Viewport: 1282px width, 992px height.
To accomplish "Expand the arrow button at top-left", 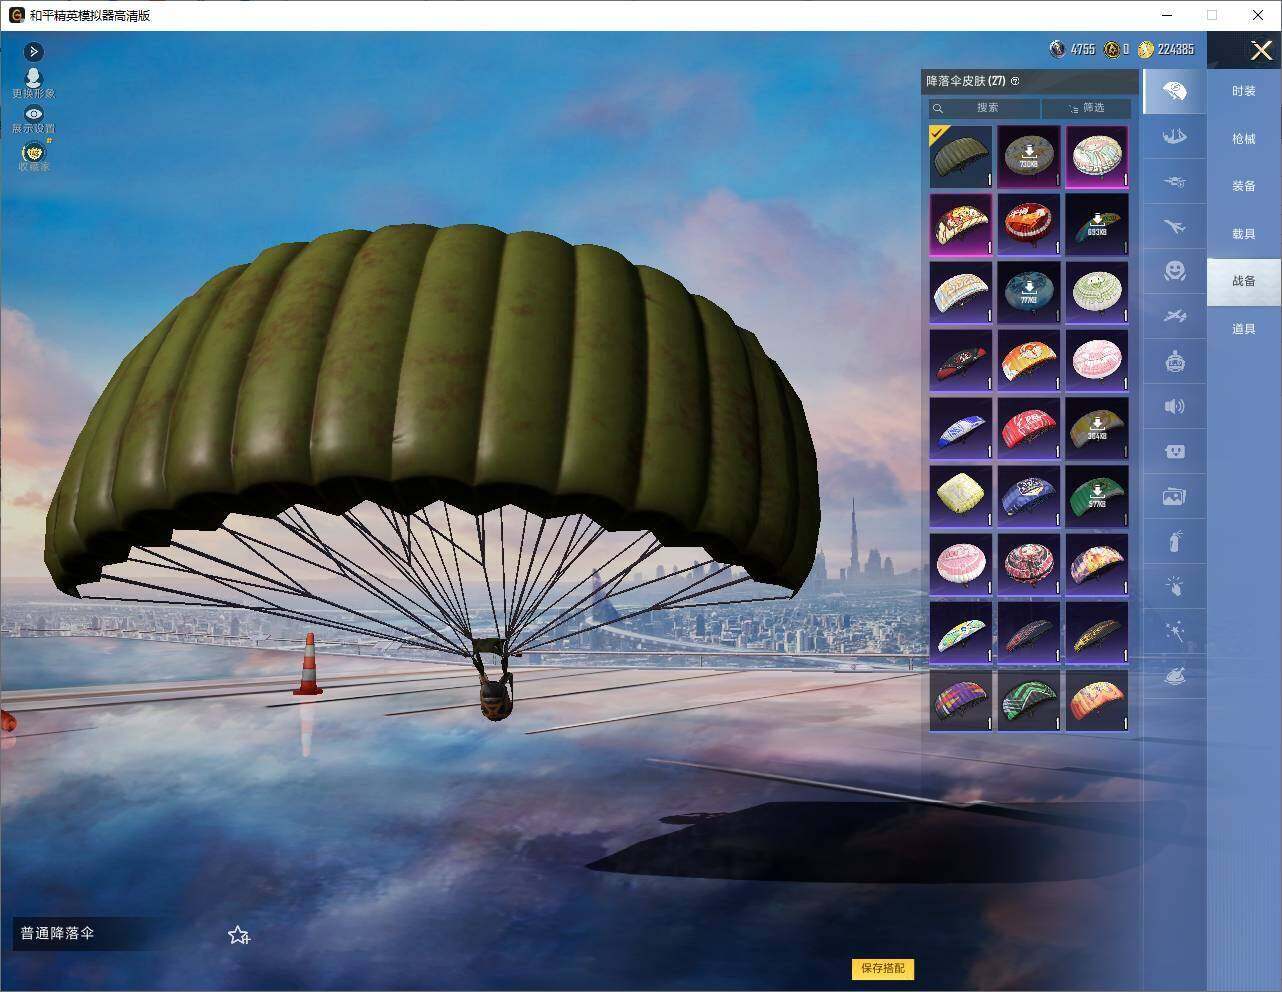I will 33,51.
